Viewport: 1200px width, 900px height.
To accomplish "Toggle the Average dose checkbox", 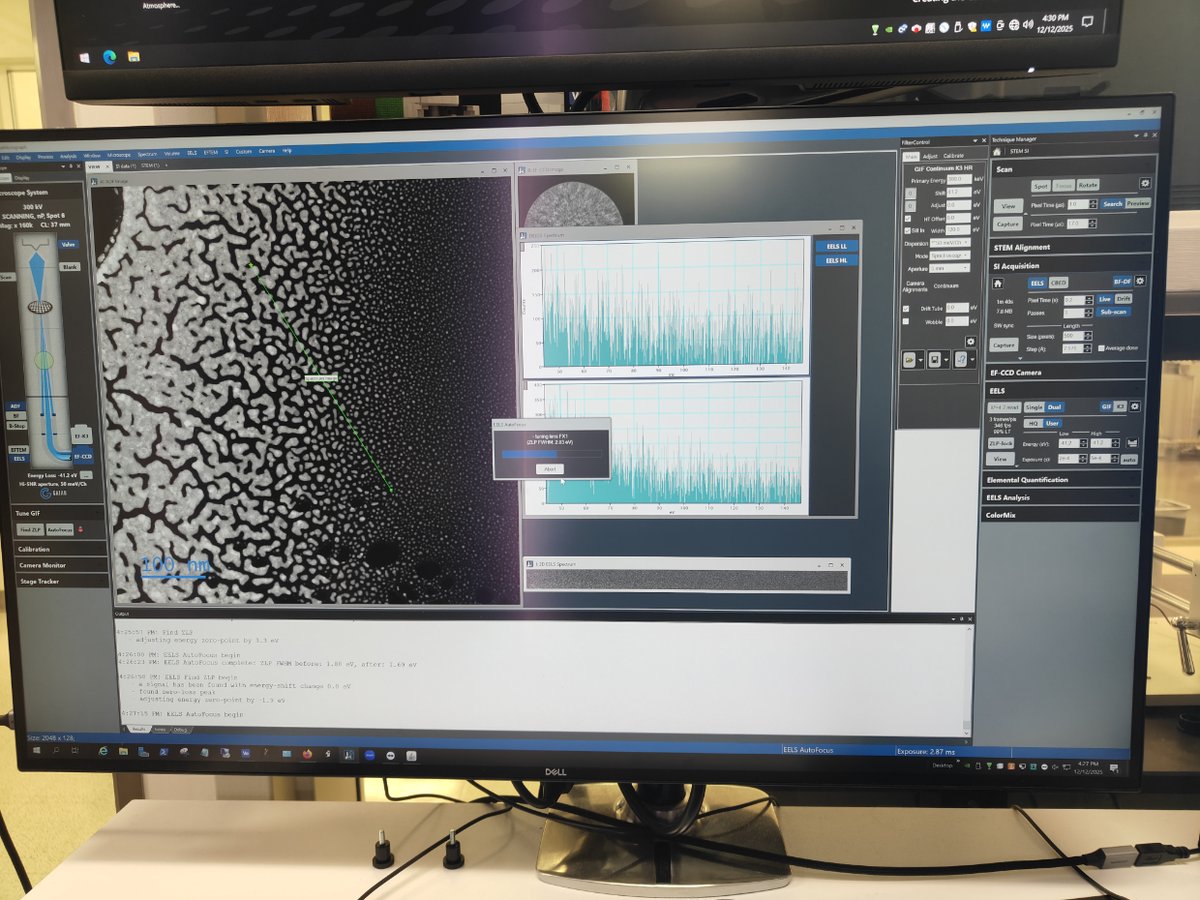I will point(1101,348).
